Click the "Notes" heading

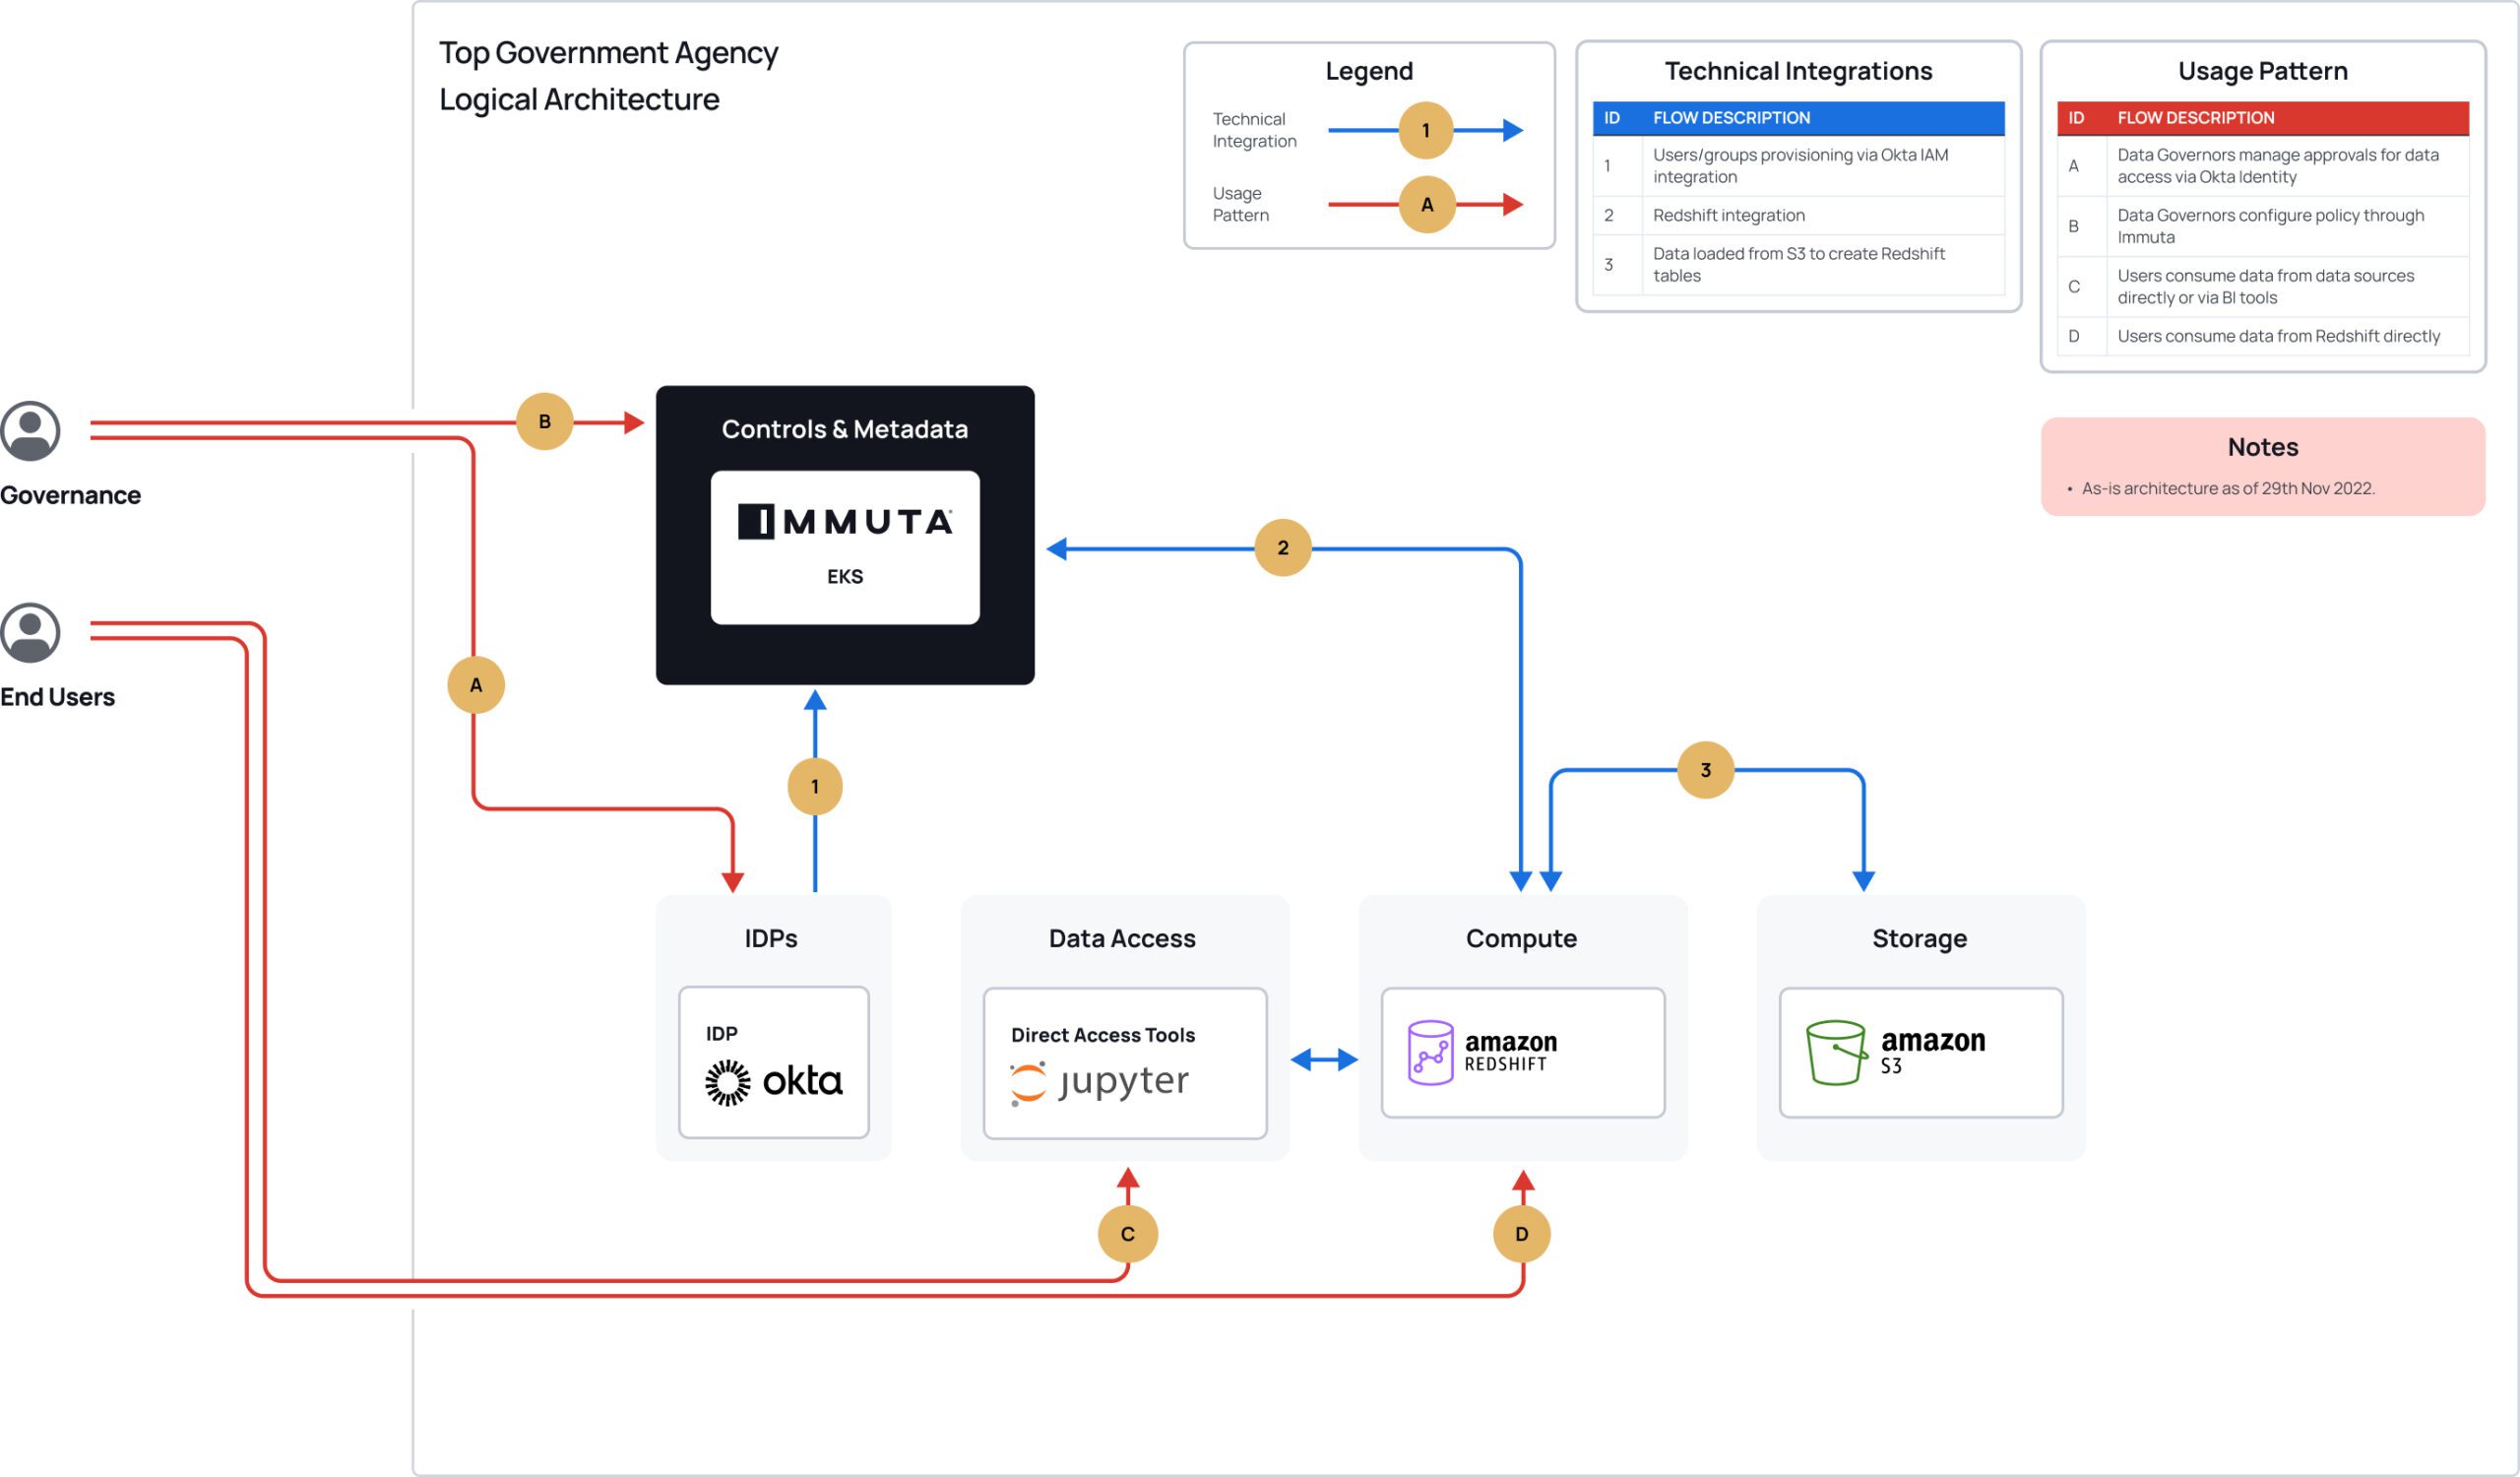tap(2263, 447)
